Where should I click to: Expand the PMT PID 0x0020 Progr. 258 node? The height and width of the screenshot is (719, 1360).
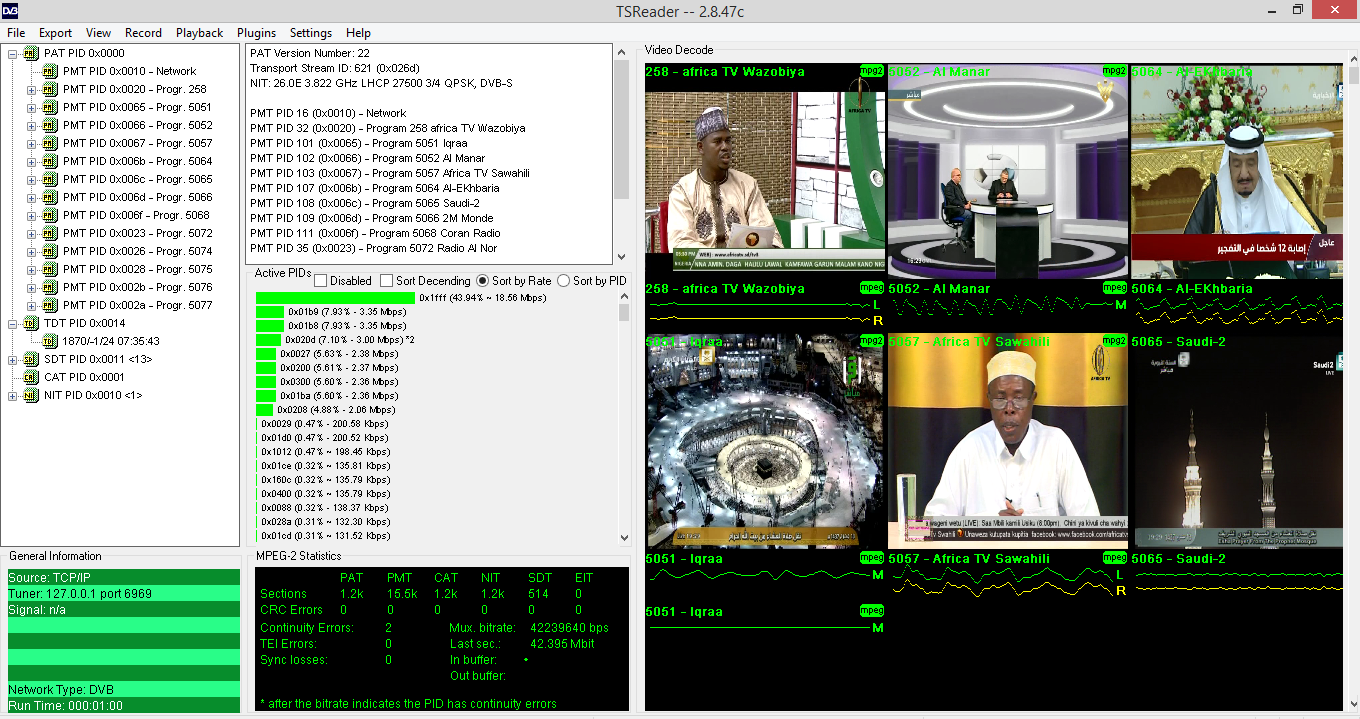pos(31,89)
